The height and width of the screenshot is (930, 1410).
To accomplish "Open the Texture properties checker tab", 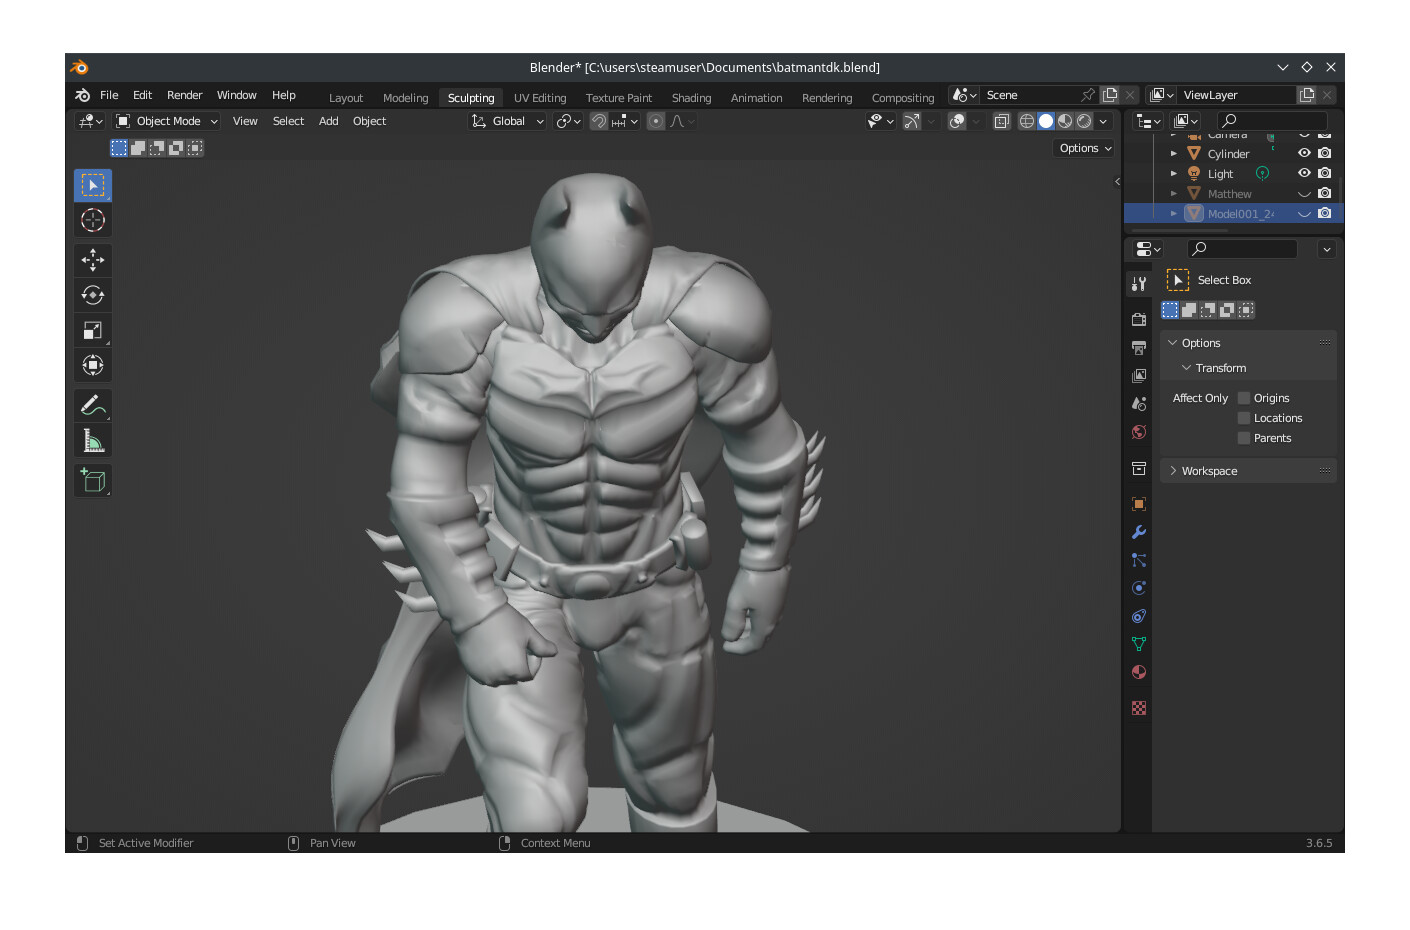I will click(x=1139, y=708).
